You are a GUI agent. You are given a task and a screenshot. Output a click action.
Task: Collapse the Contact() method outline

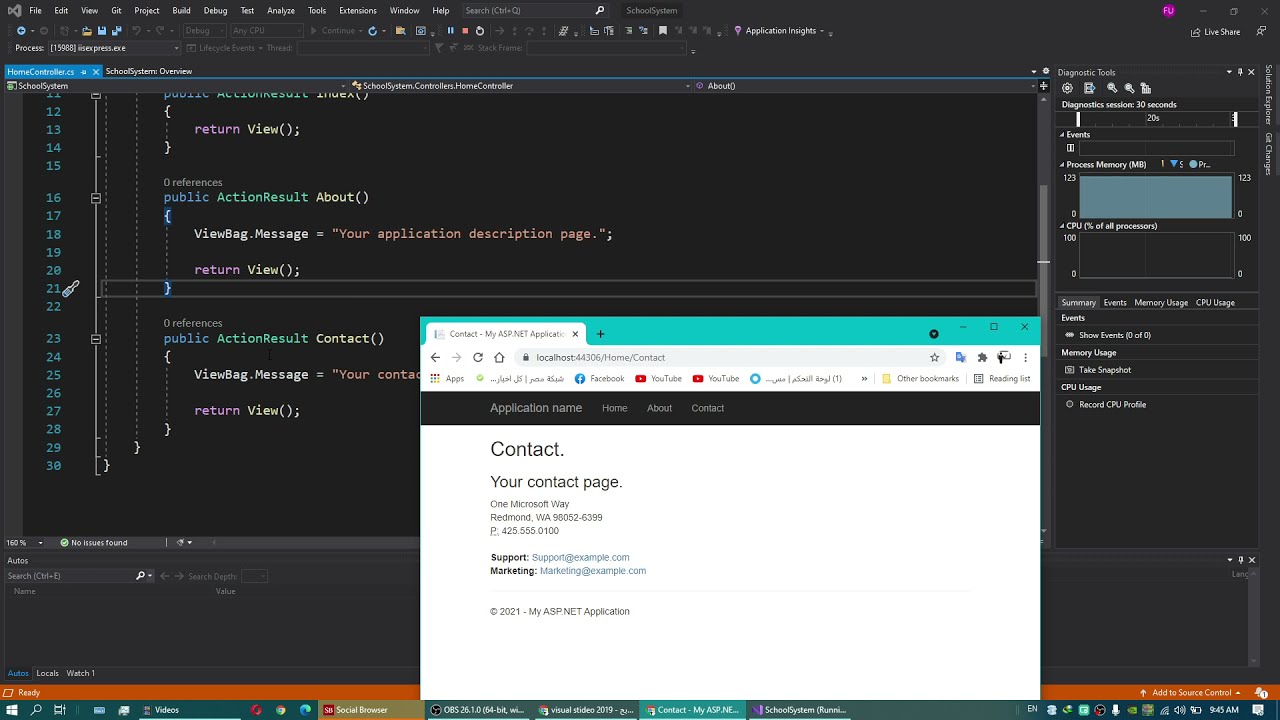(96, 339)
